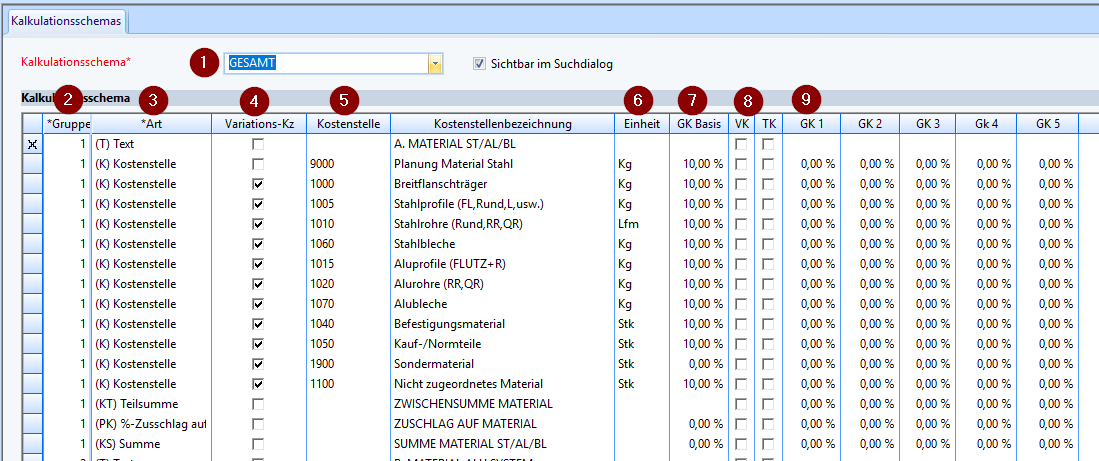Screen dimensions: 1099x461
Task: Click the Einheit column header
Action: [x=641, y=124]
